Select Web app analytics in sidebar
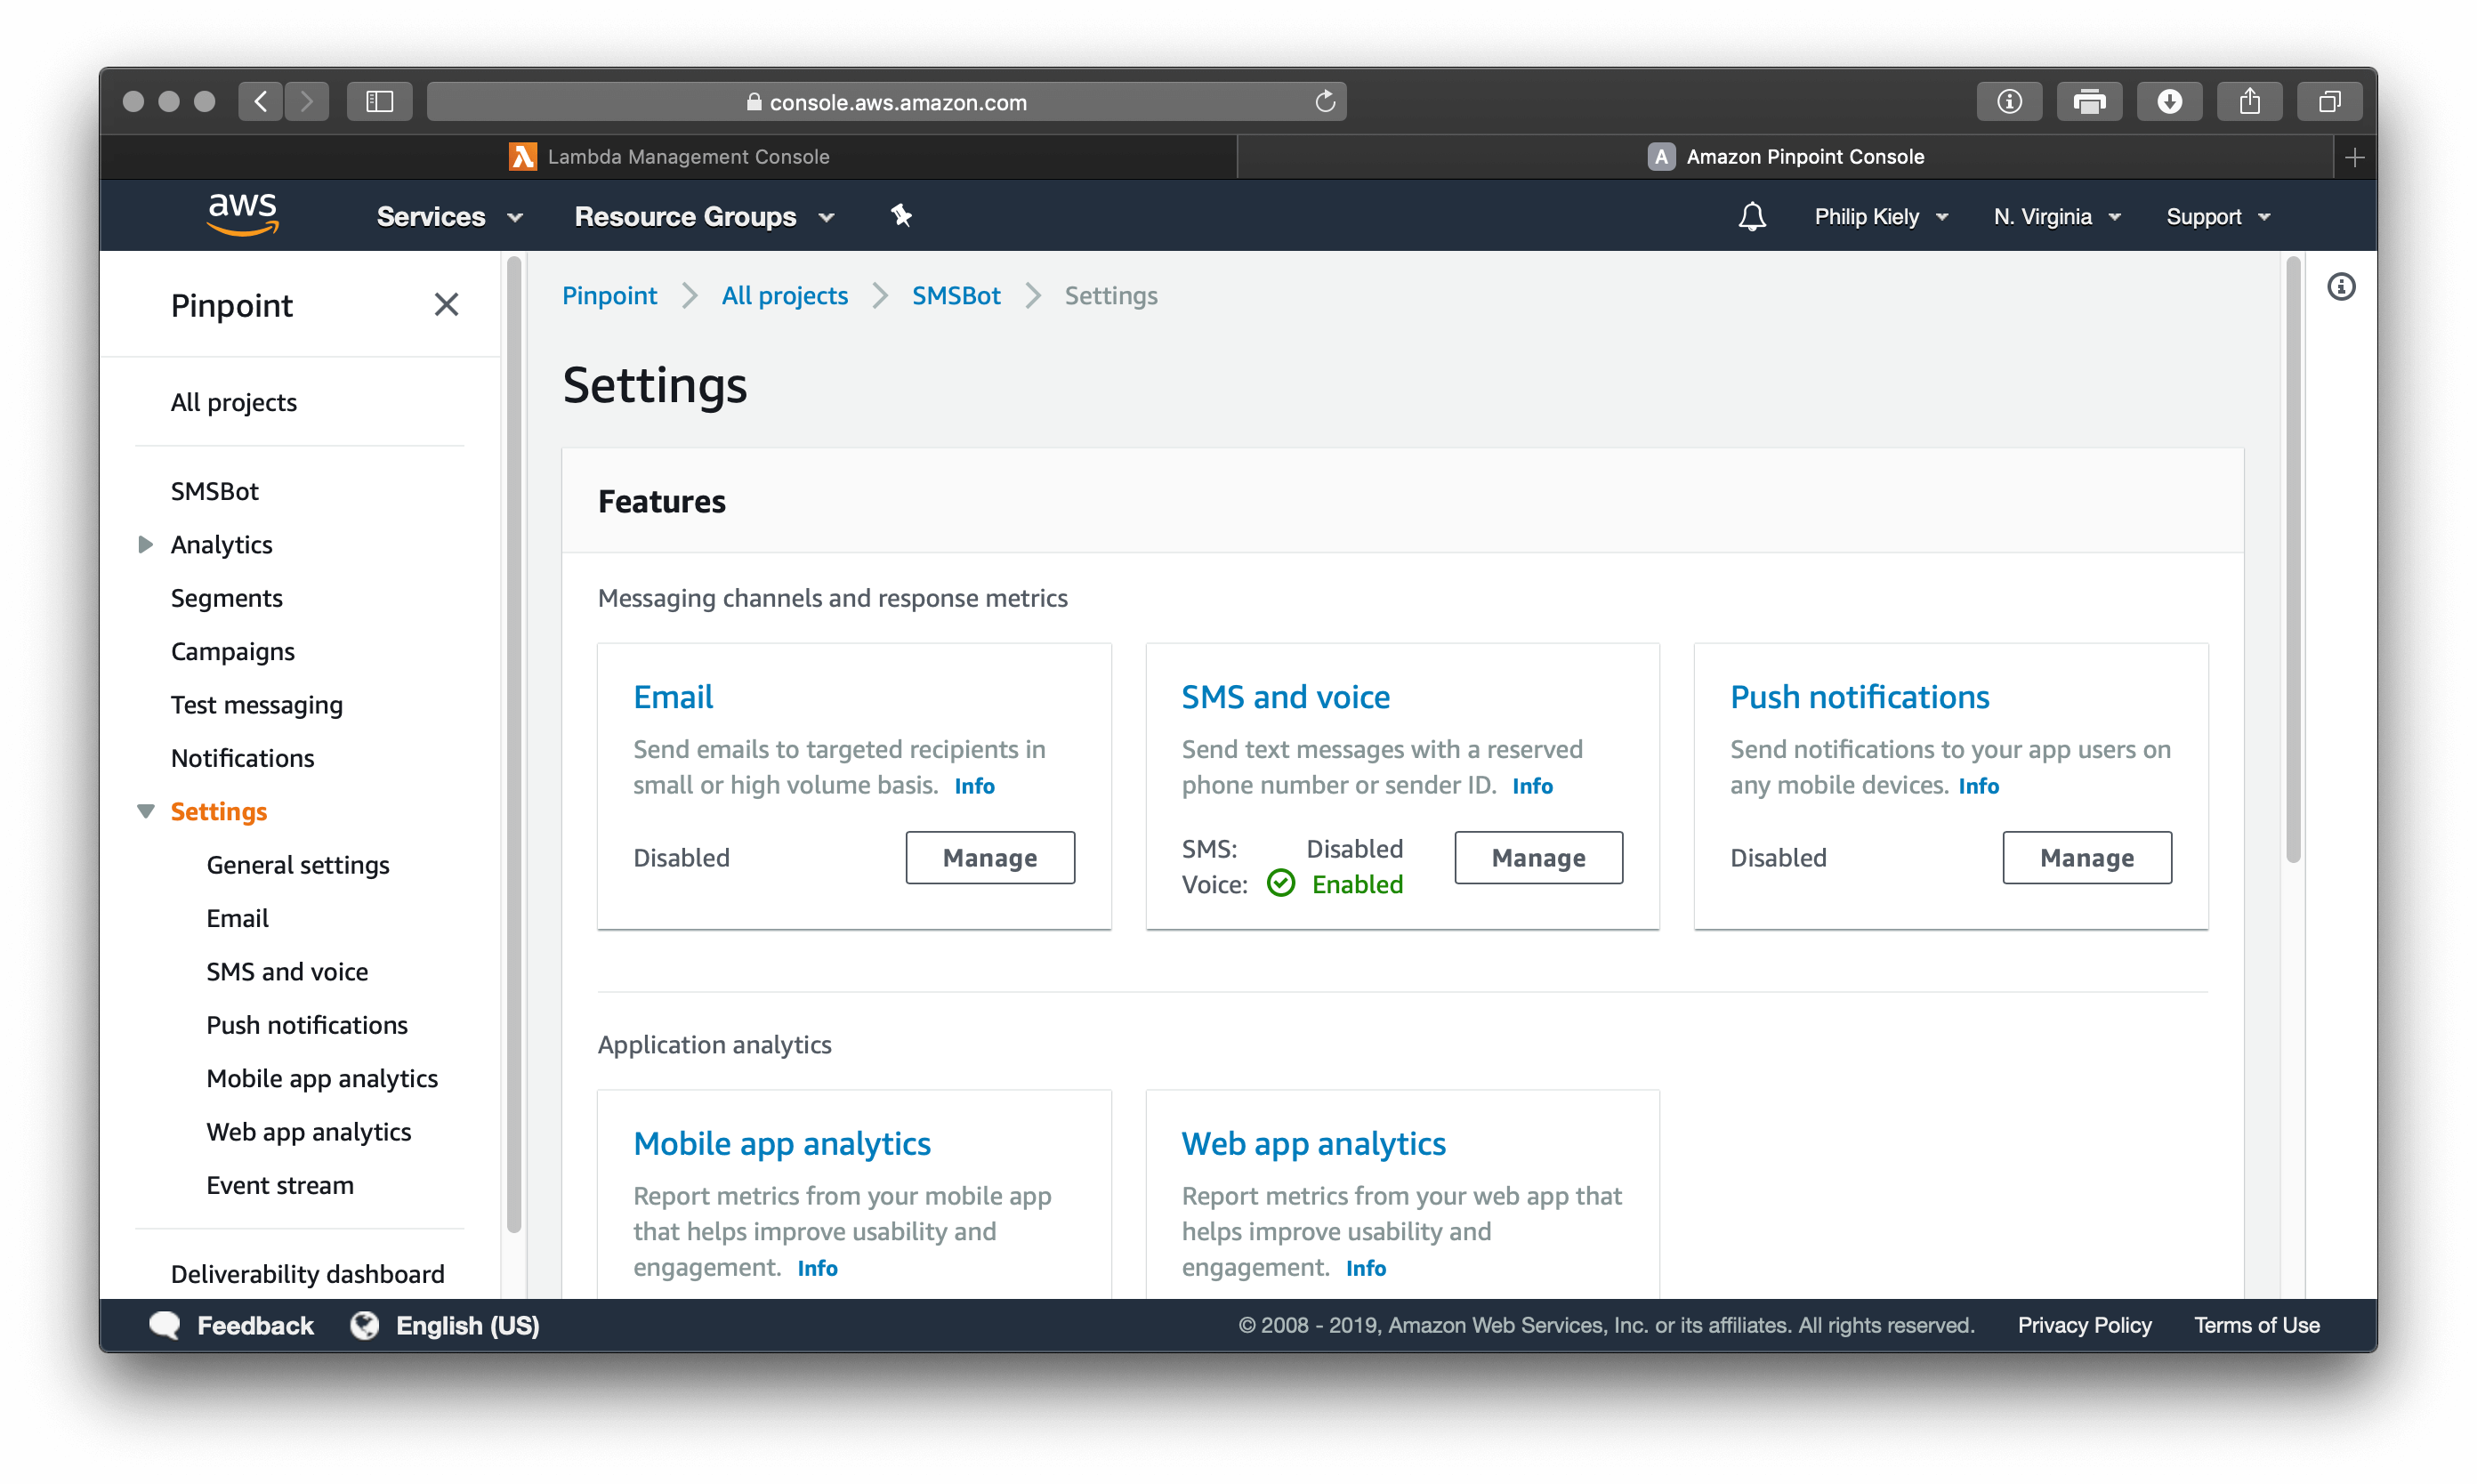The image size is (2477, 1484). pos(308,1131)
